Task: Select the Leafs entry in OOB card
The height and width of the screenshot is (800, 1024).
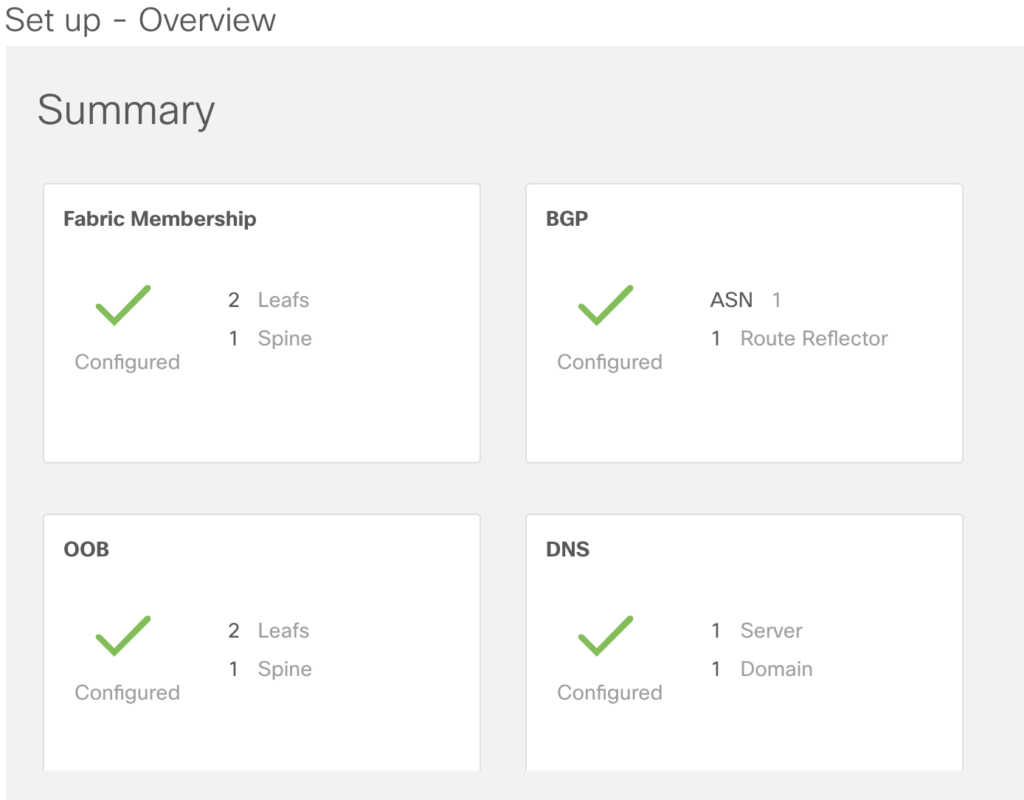Action: 283,630
